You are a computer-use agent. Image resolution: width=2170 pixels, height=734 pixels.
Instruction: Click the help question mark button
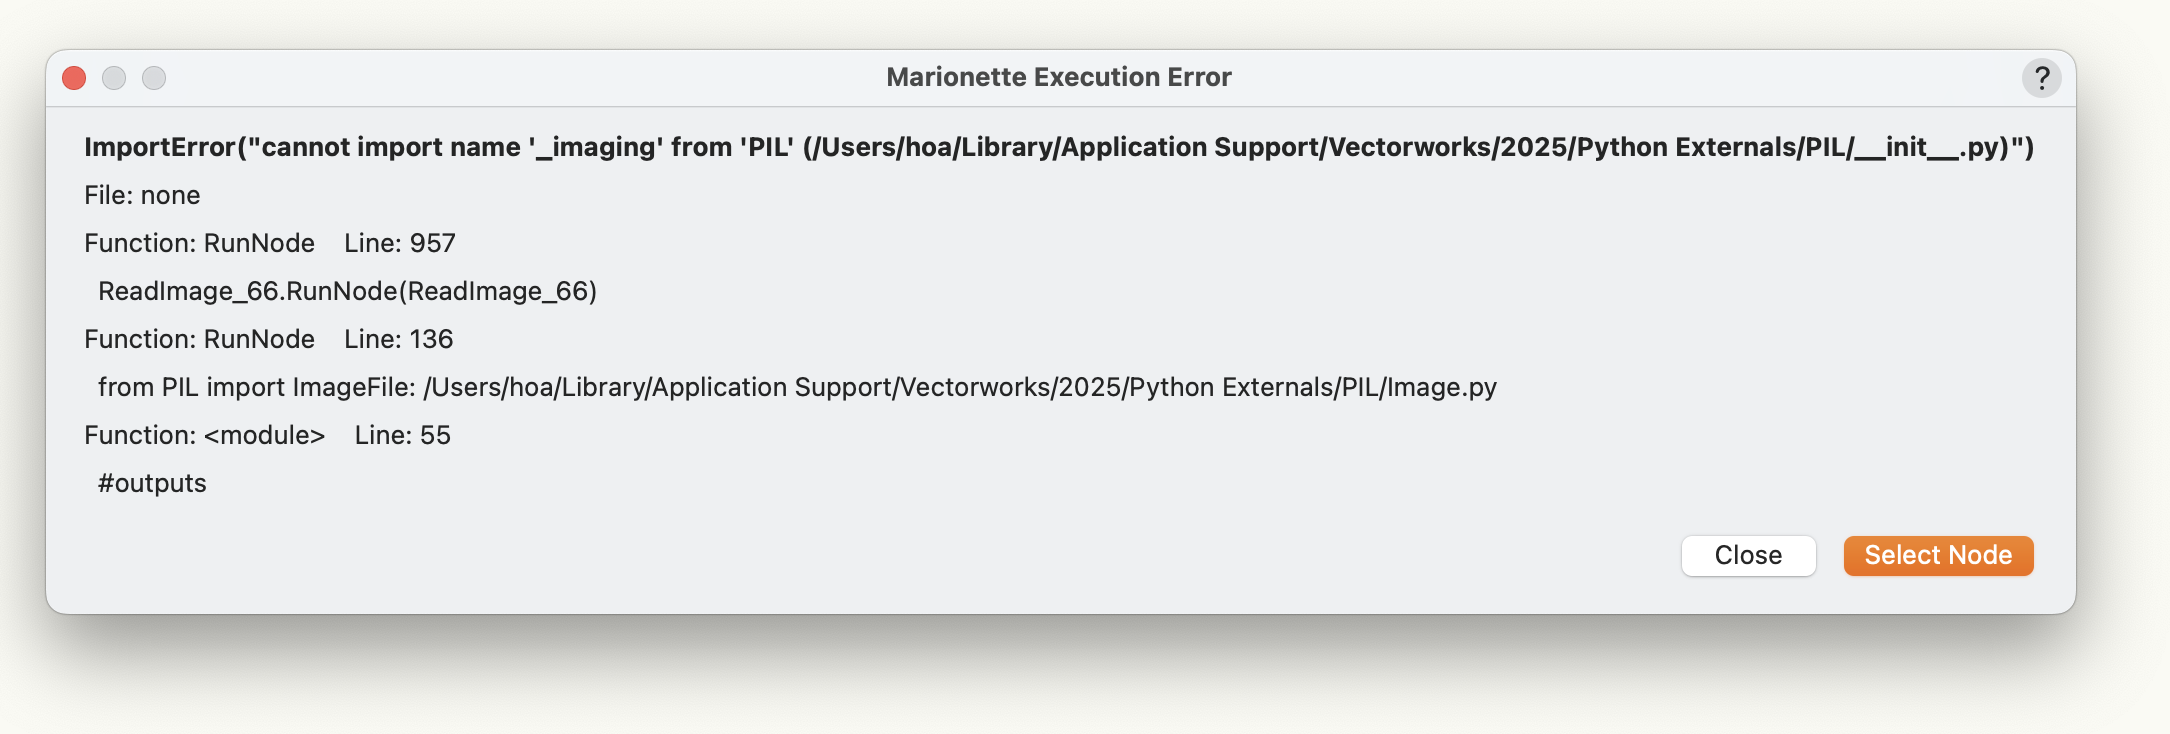point(2041,78)
